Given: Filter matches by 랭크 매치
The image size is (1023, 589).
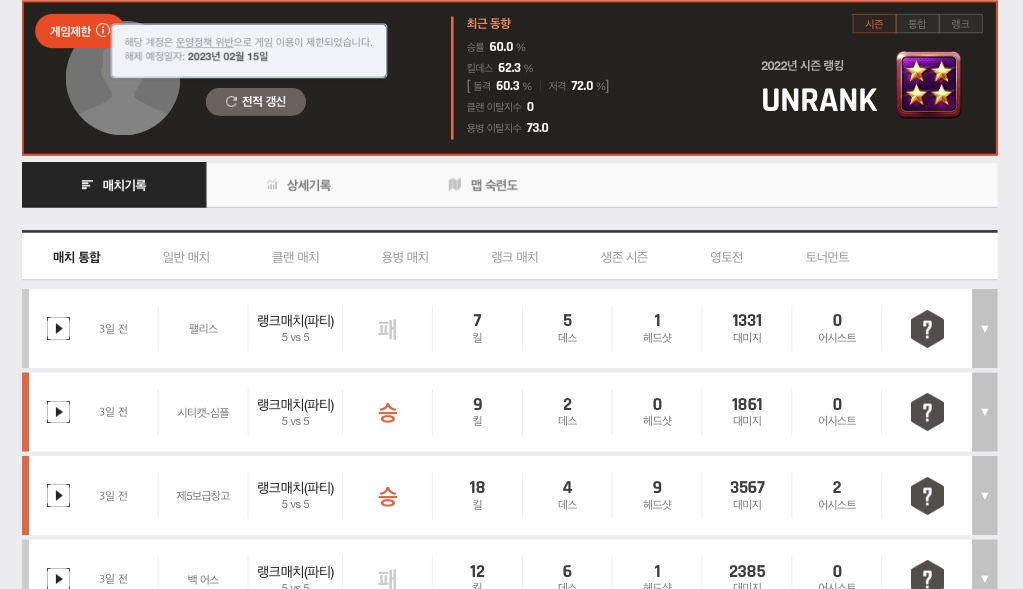Looking at the screenshot, I should (514, 257).
